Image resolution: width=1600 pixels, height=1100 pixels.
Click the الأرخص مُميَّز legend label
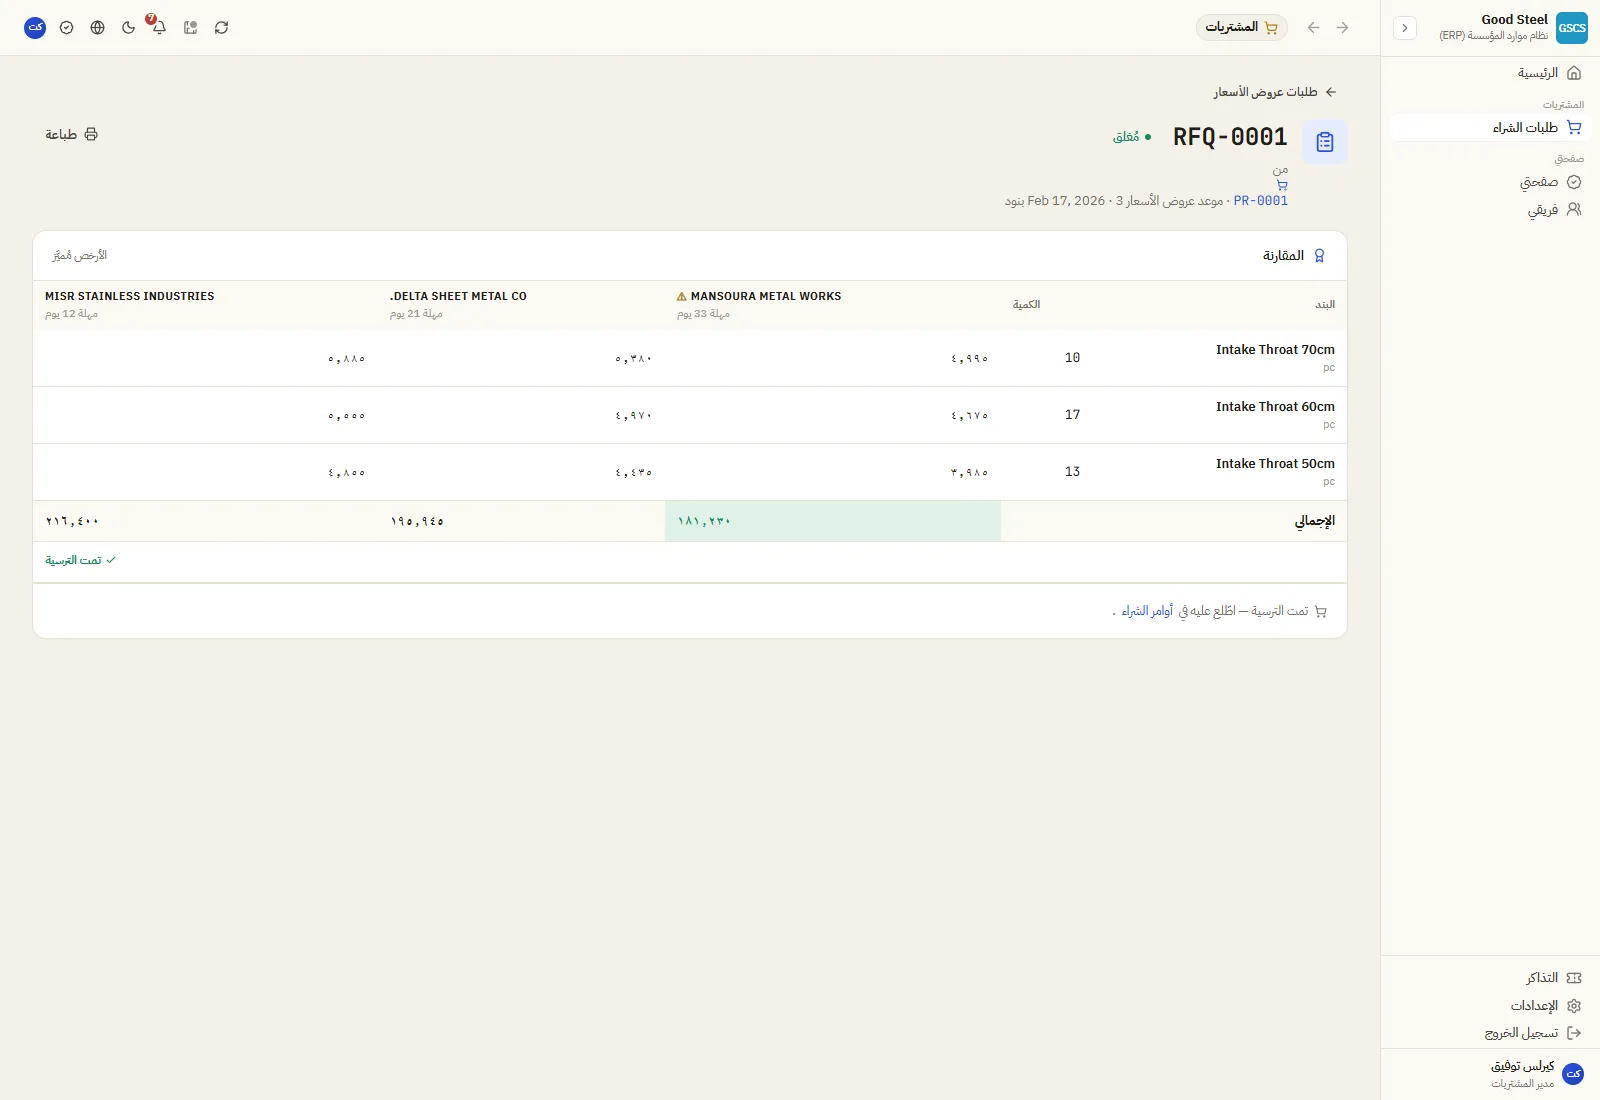coord(80,256)
